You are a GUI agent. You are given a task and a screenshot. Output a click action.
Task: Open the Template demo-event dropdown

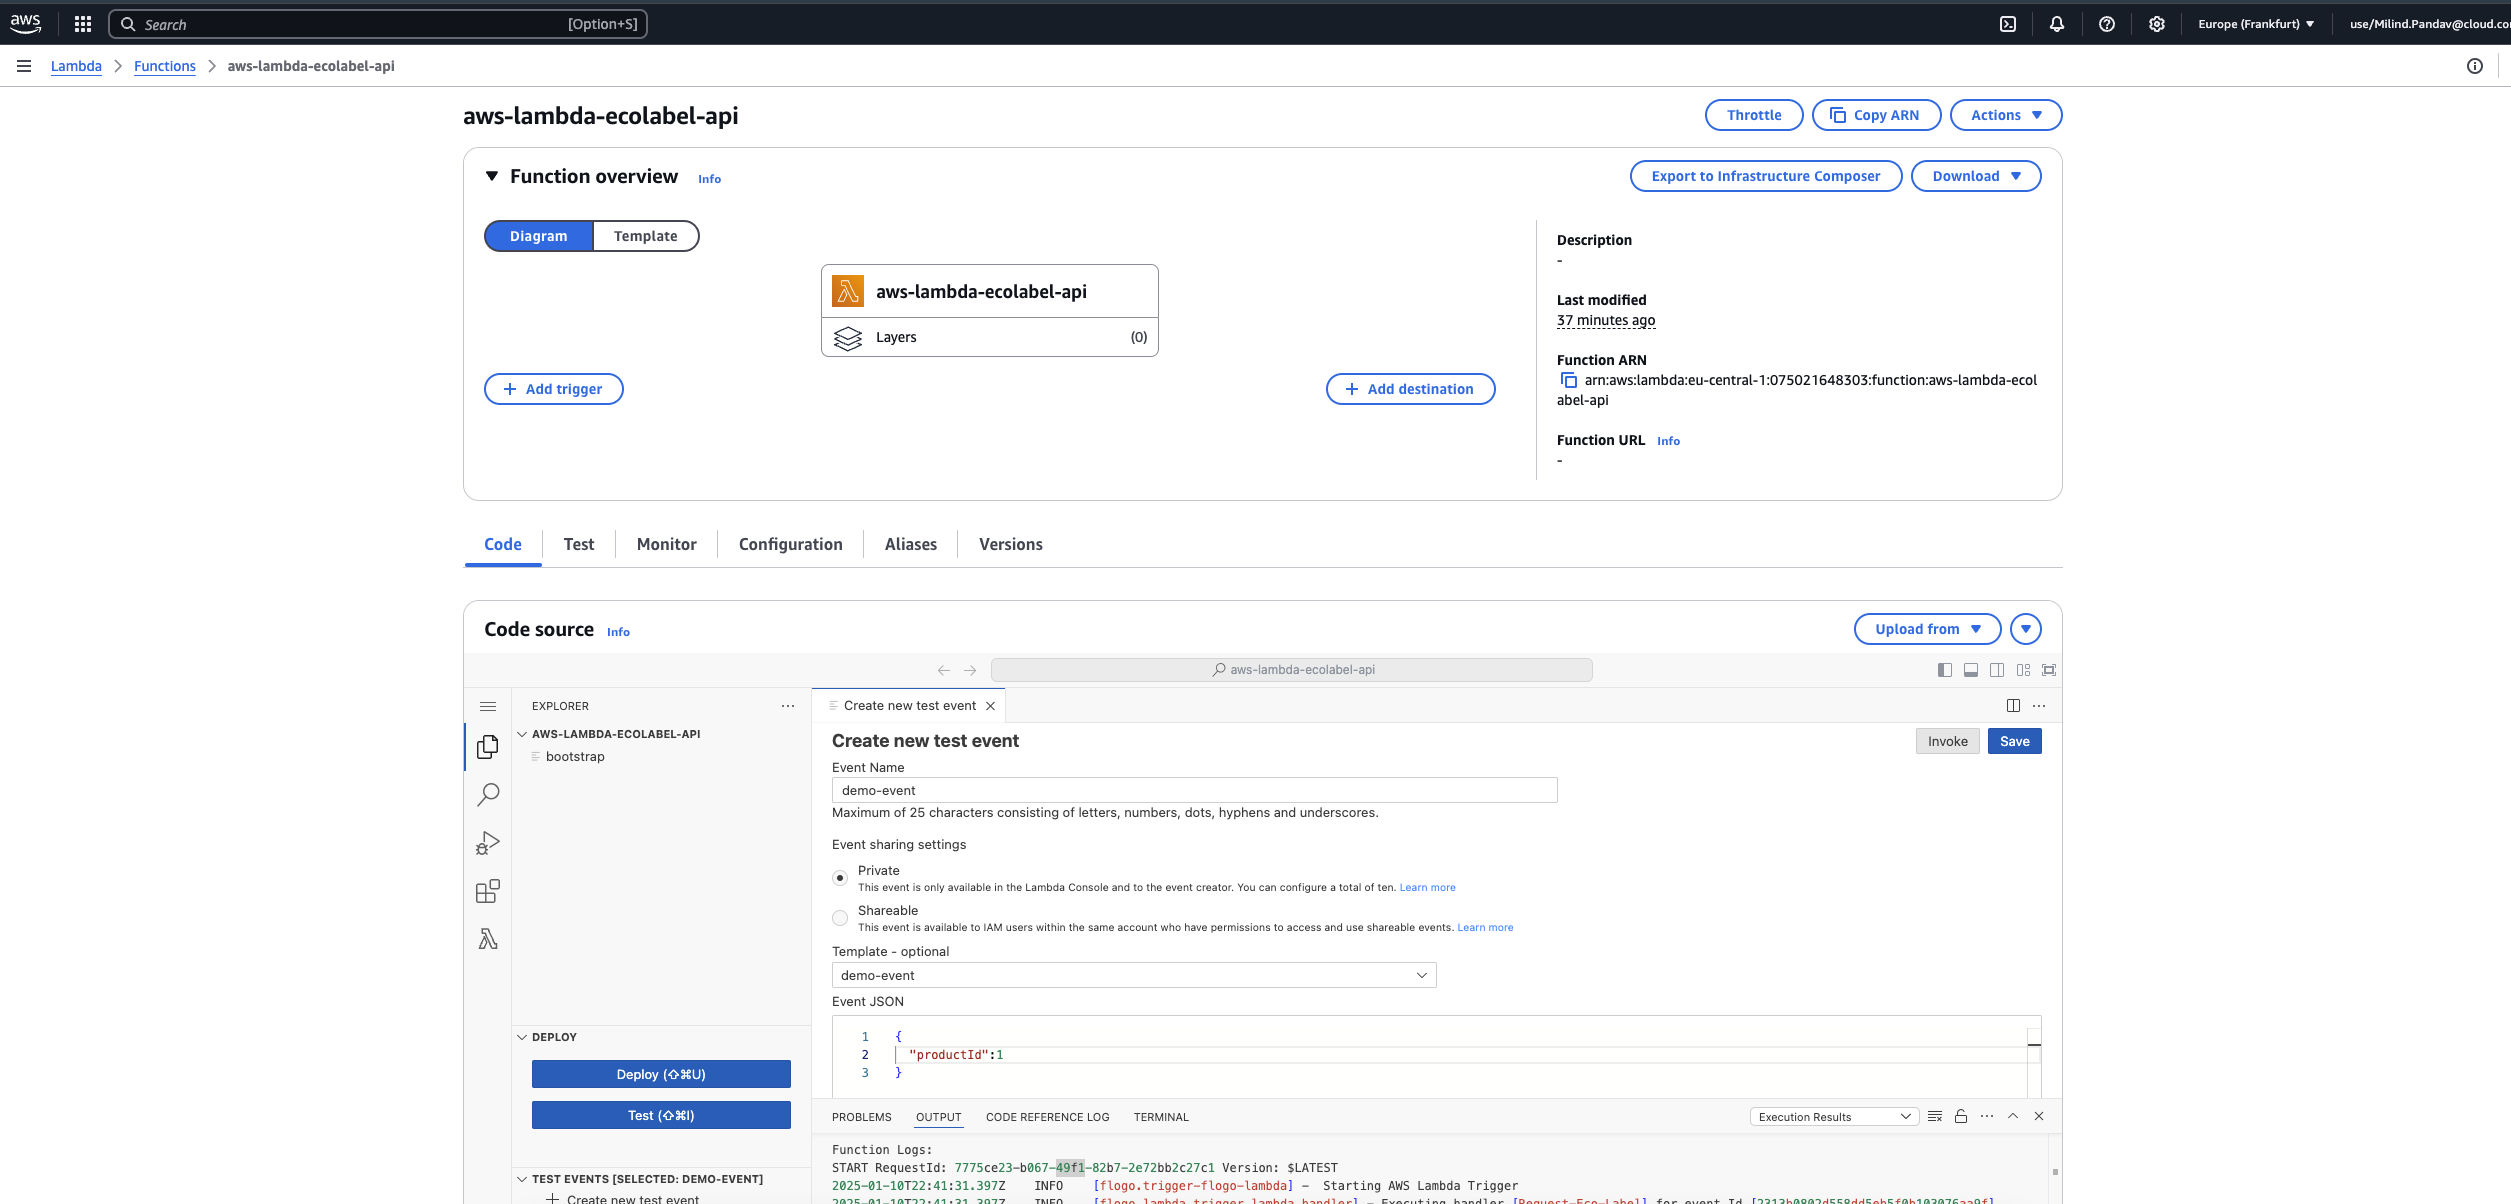click(1134, 975)
